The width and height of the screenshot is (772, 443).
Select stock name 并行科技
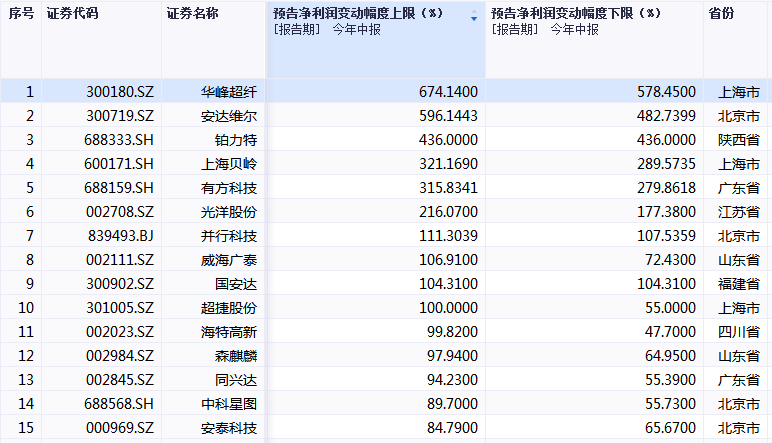click(x=229, y=236)
